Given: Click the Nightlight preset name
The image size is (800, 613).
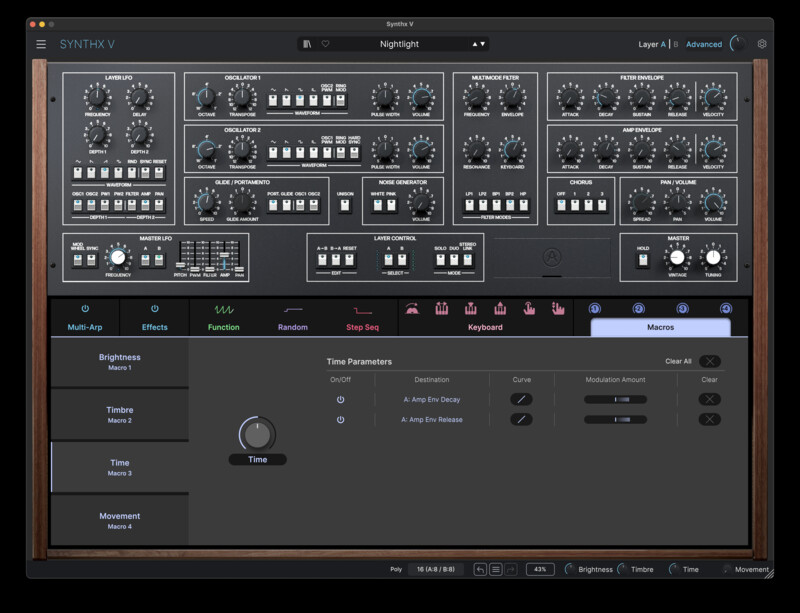Looking at the screenshot, I should [x=399, y=44].
